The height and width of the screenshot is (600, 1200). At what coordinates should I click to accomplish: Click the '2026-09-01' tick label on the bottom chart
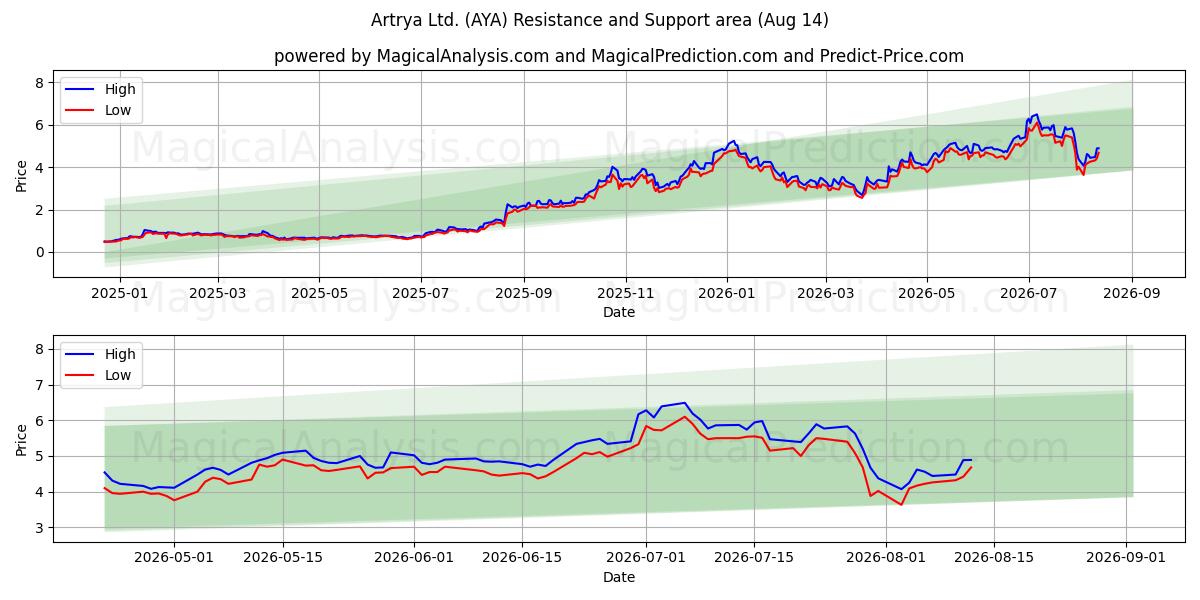(1126, 559)
